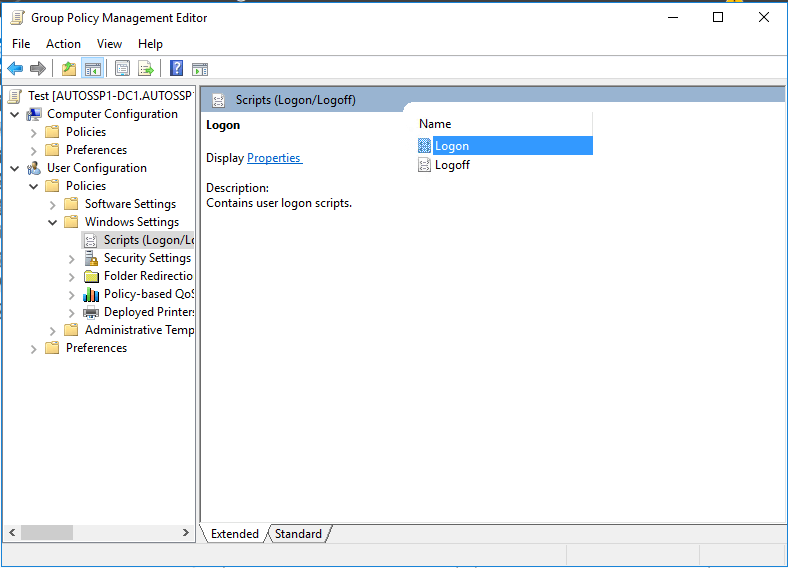Select User Configuration tree label
This screenshot has height=568, width=788.
click(96, 168)
